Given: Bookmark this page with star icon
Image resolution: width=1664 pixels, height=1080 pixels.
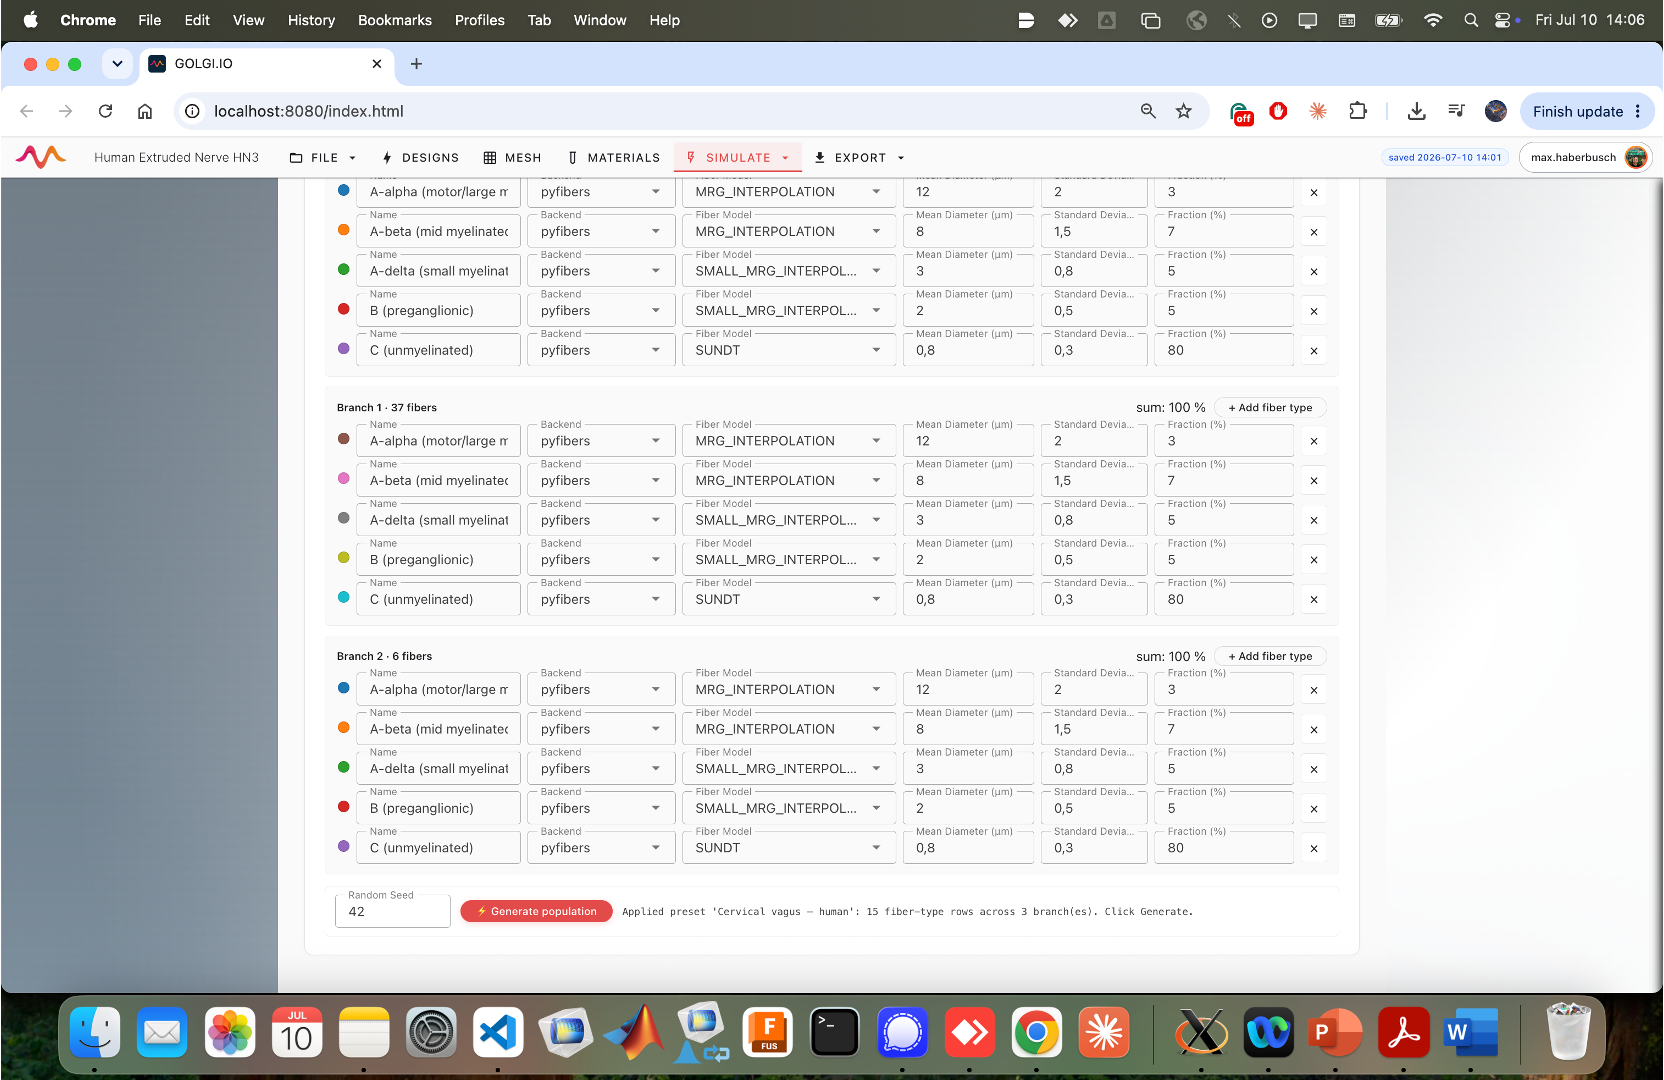Looking at the screenshot, I should click(x=1184, y=111).
